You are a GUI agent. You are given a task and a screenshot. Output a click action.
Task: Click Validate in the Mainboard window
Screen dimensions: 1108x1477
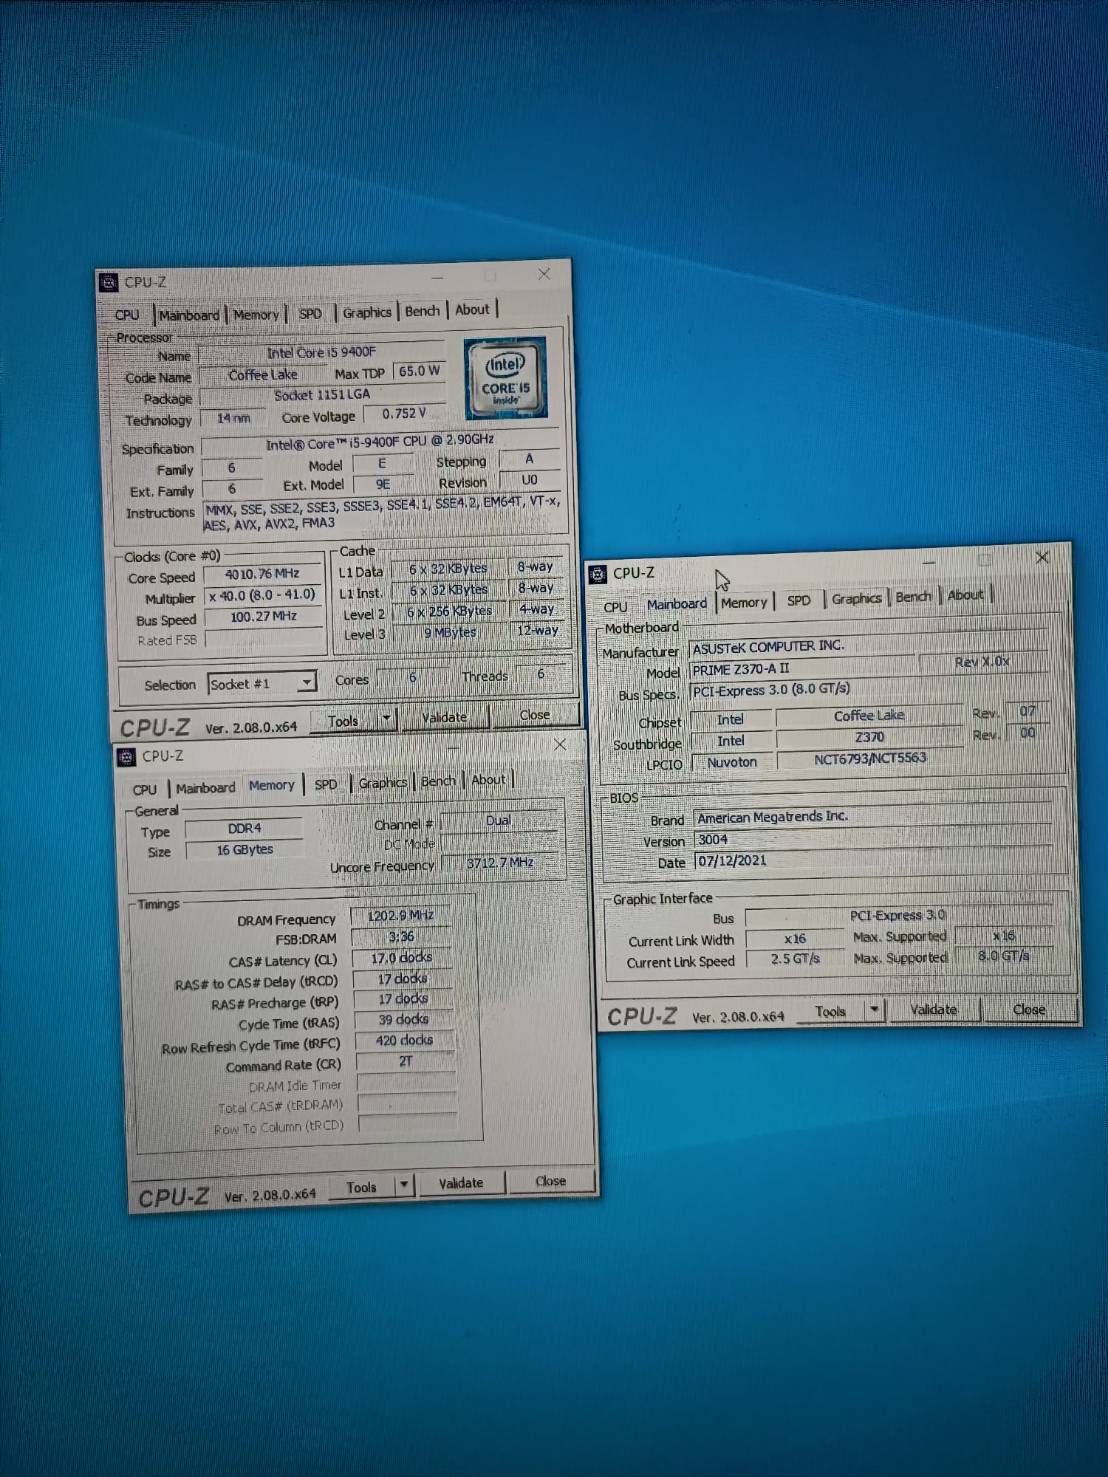[933, 1010]
